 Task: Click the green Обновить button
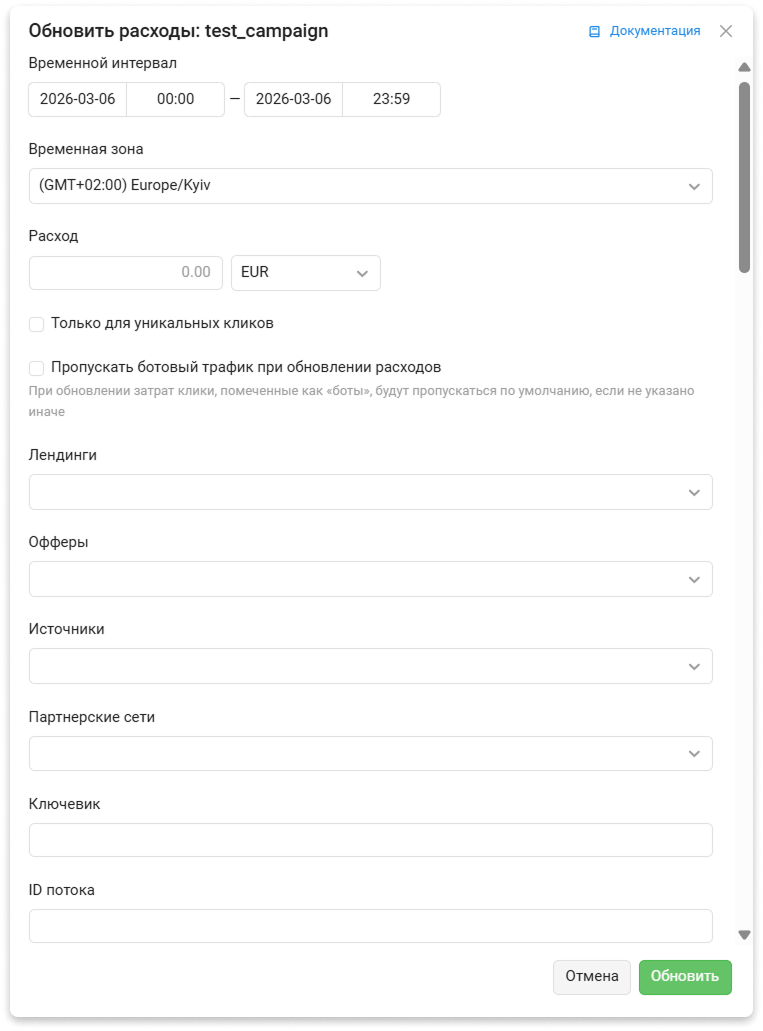[x=685, y=977]
